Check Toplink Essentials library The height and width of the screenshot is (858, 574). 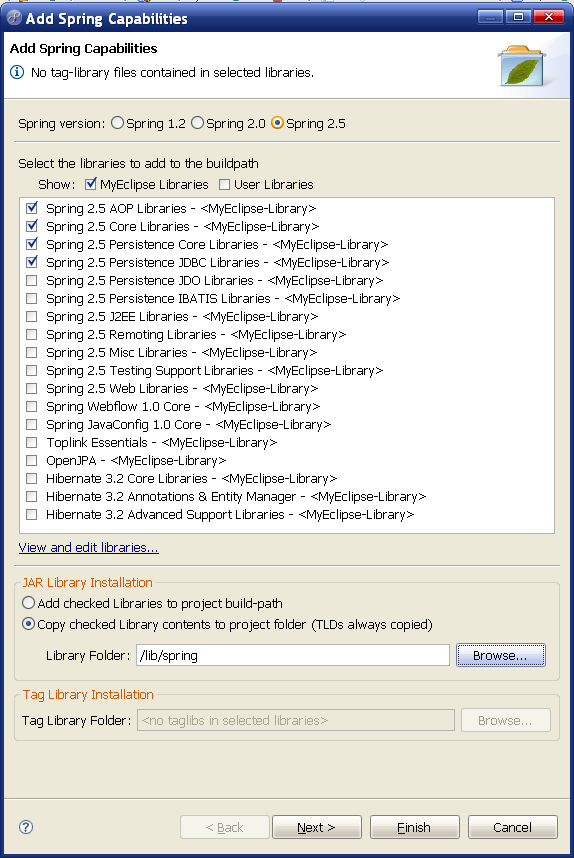[32, 442]
